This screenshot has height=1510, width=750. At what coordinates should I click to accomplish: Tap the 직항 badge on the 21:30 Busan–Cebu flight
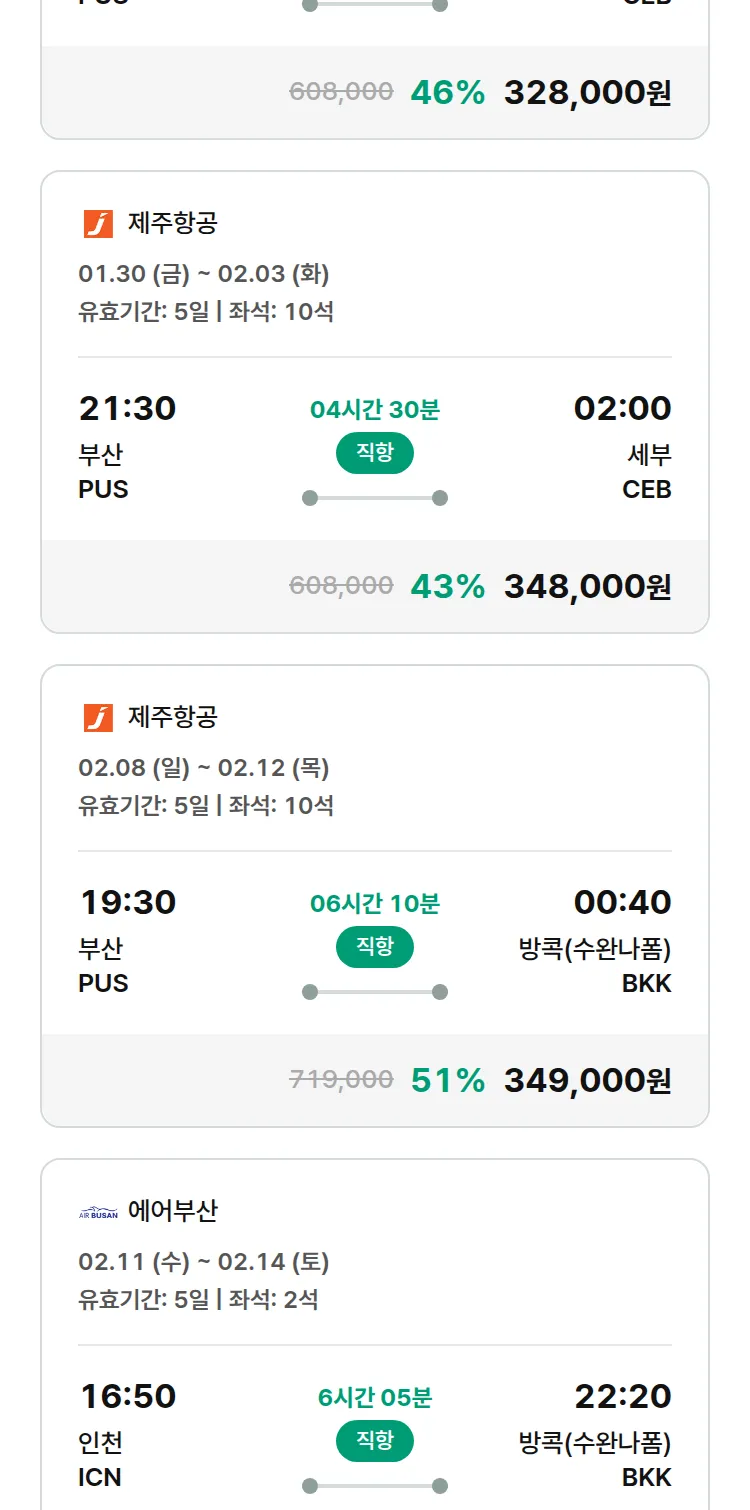pyautogui.click(x=375, y=453)
